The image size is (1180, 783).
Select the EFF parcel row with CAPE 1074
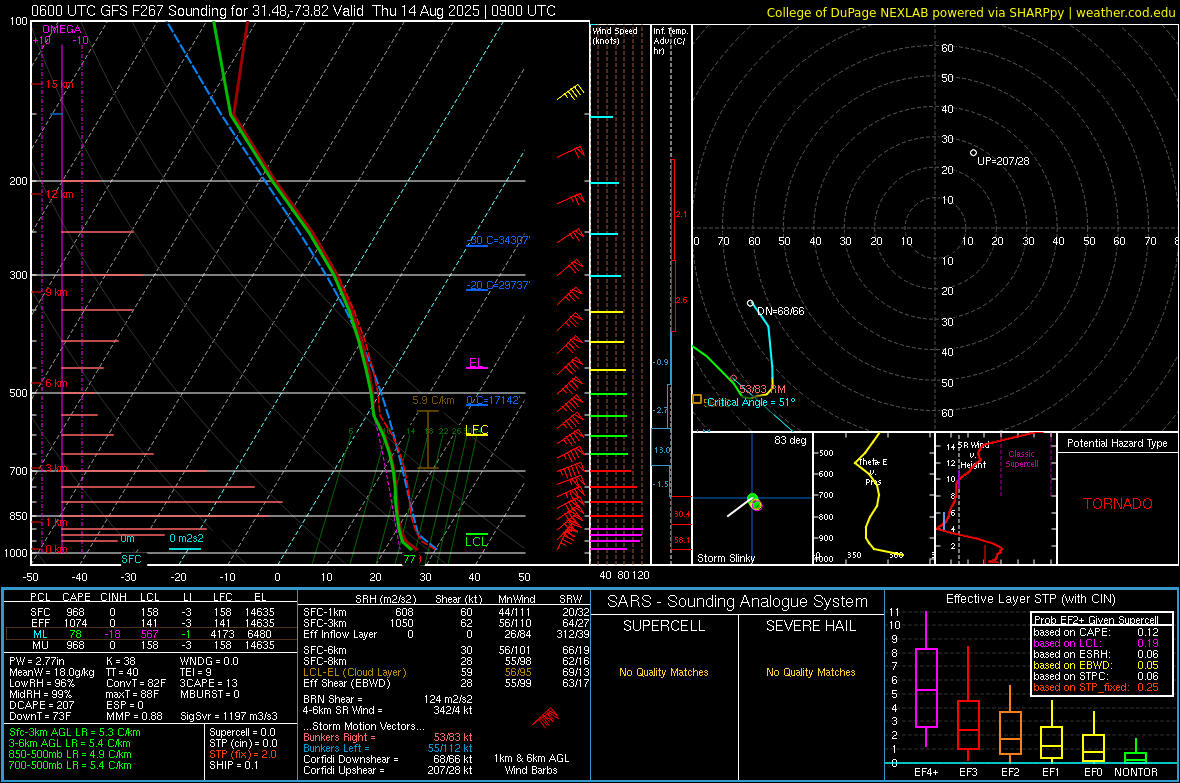[x=151, y=623]
